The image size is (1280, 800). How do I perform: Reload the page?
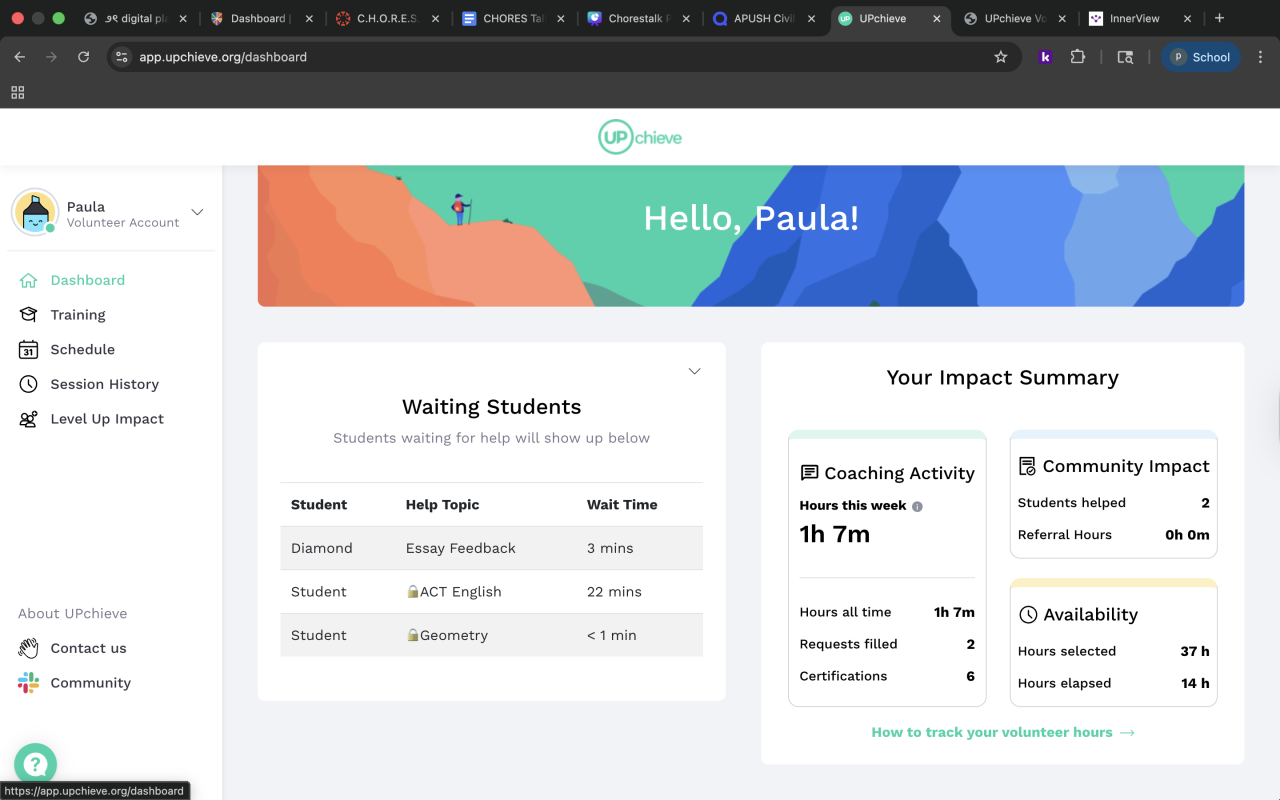[84, 57]
